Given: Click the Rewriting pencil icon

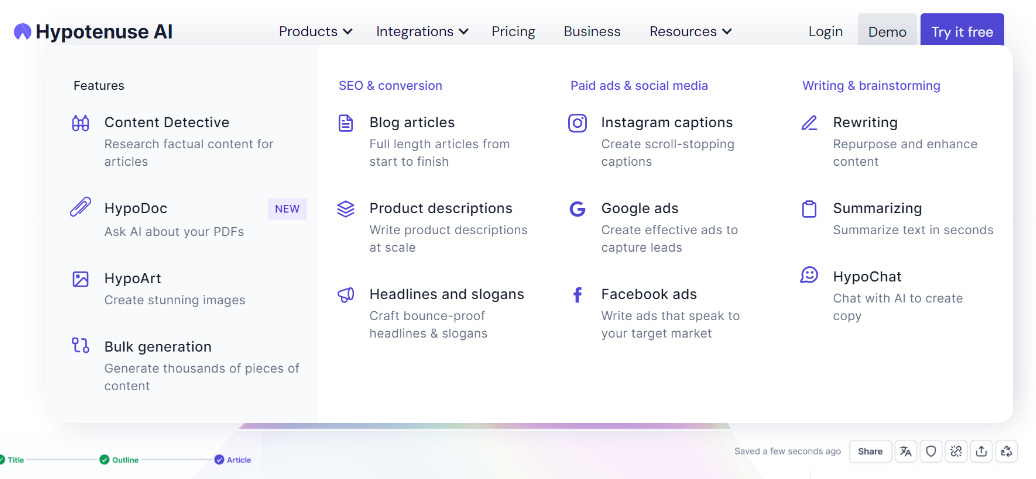Looking at the screenshot, I should tap(809, 123).
